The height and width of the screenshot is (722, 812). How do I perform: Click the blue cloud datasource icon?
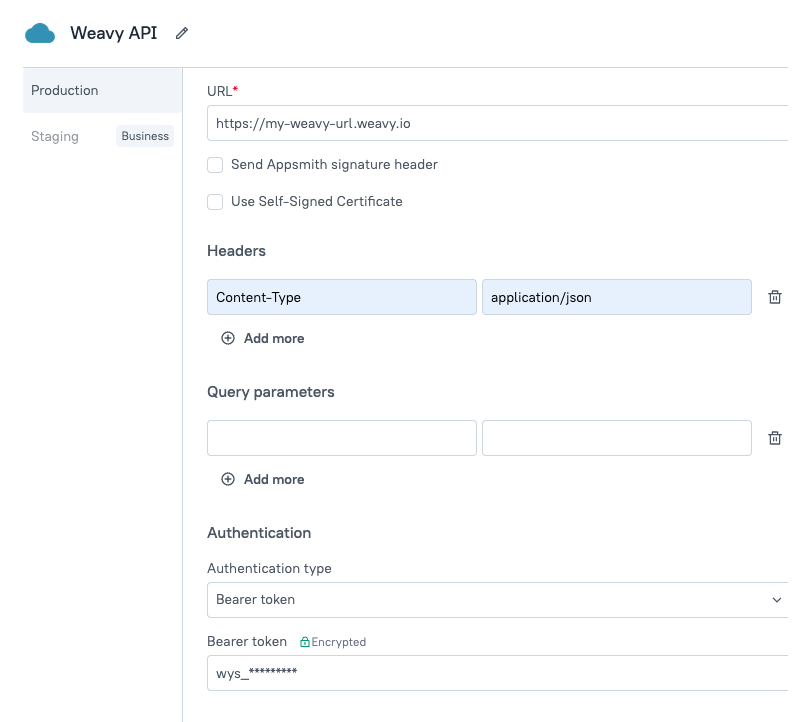click(x=40, y=33)
